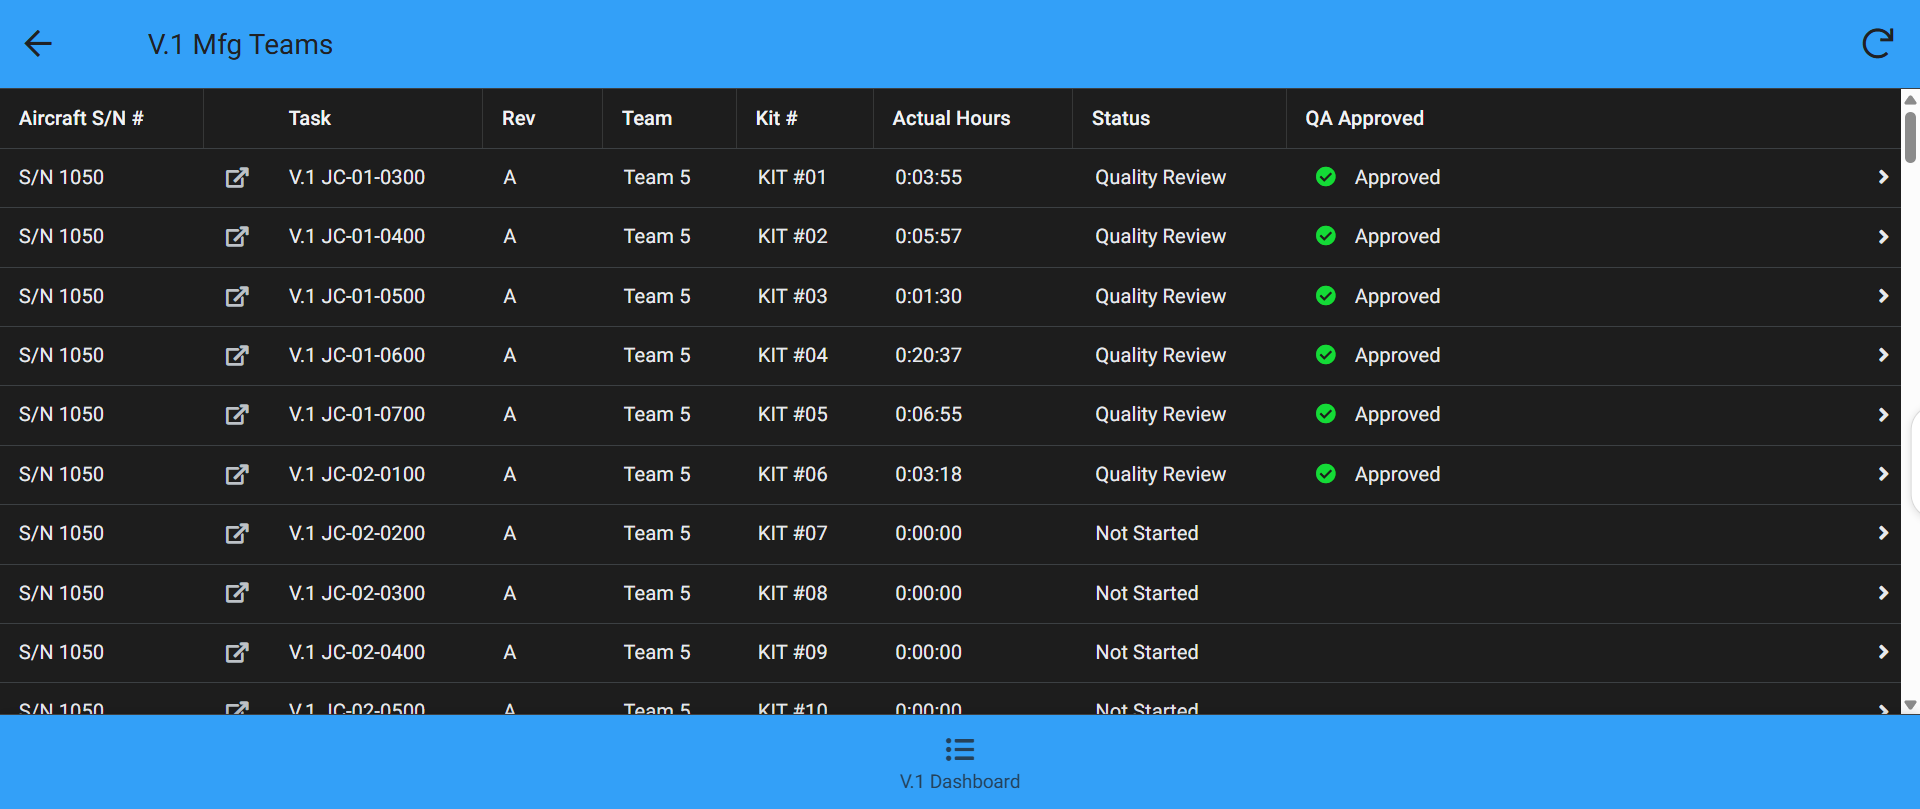
Task: Click green Approved checkmark for KIT #06
Action: [x=1326, y=474]
